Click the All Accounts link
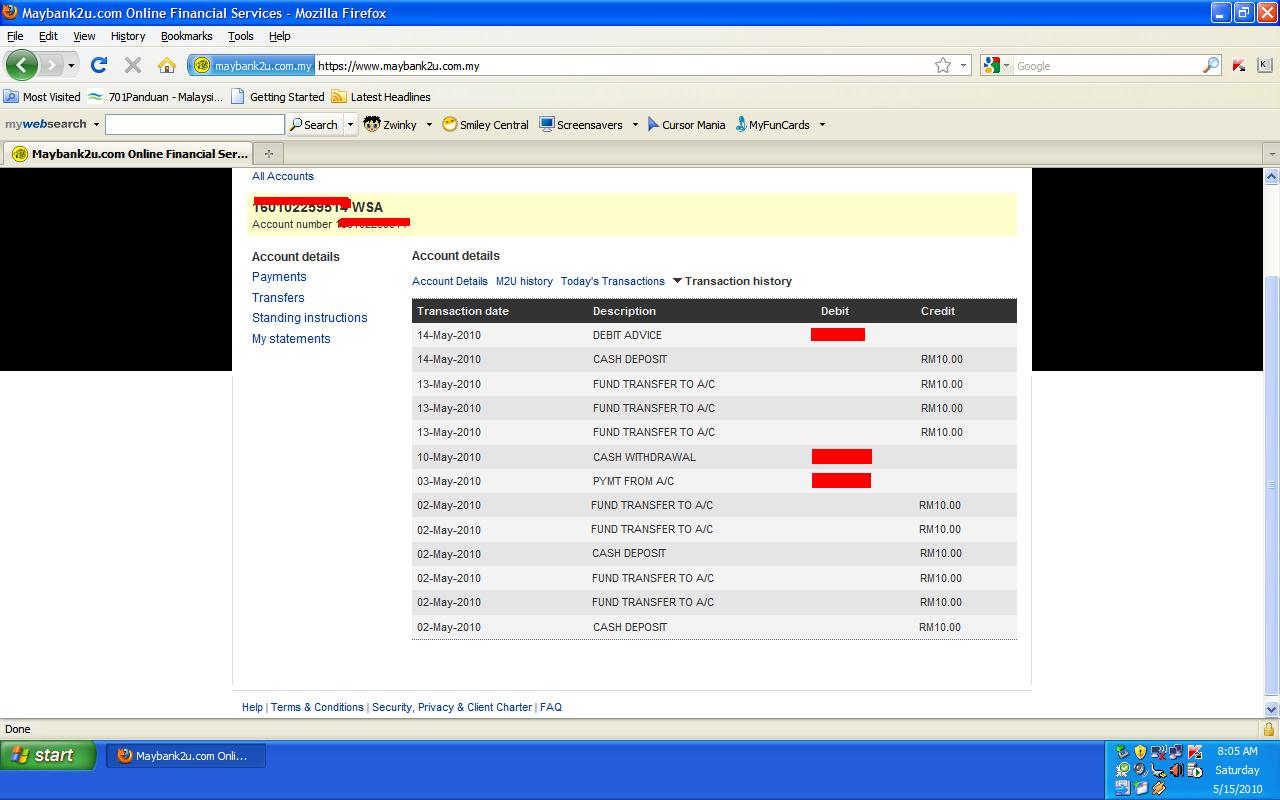This screenshot has width=1280, height=800. (283, 176)
